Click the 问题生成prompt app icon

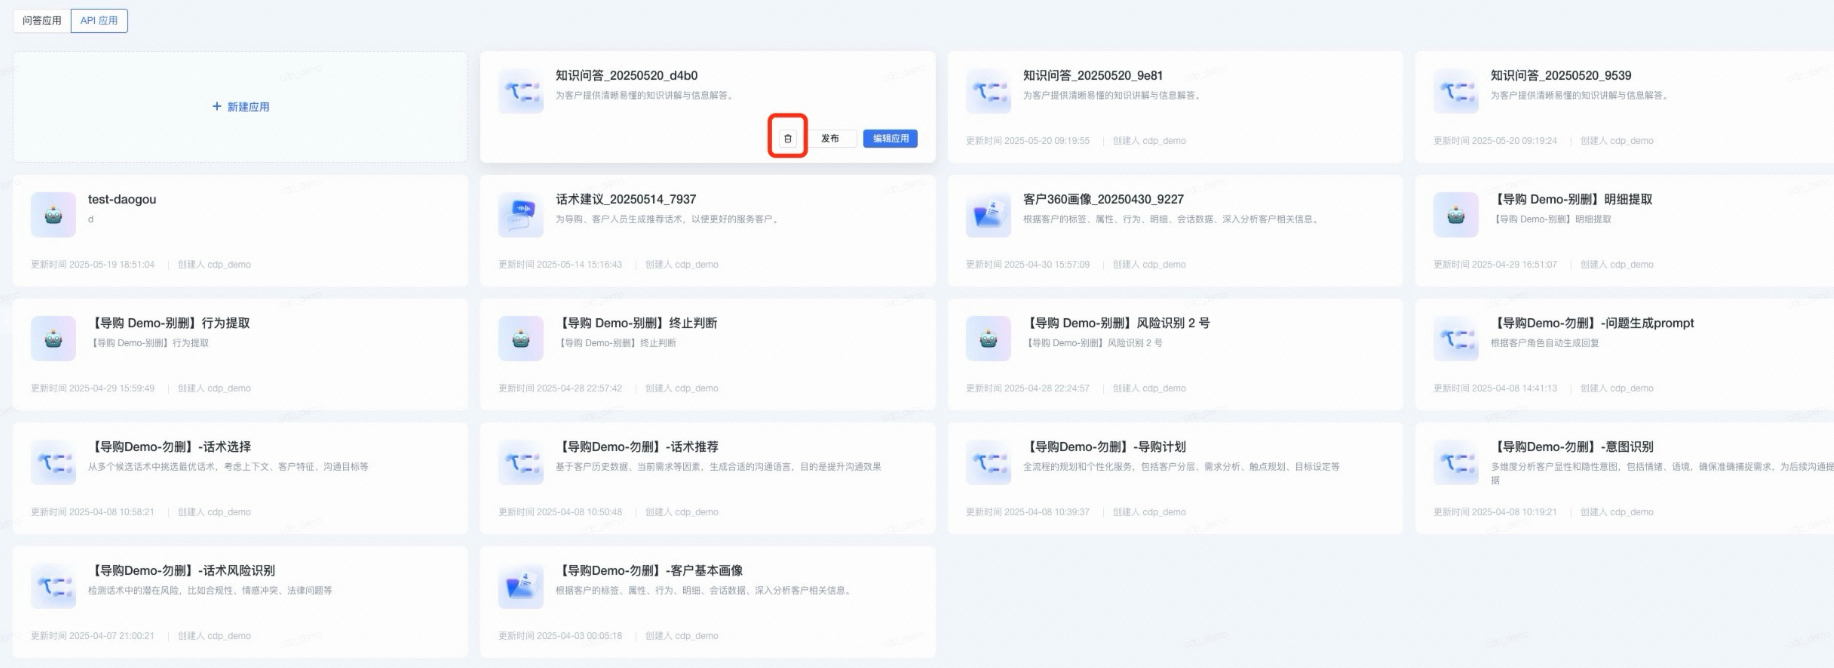point(1456,339)
